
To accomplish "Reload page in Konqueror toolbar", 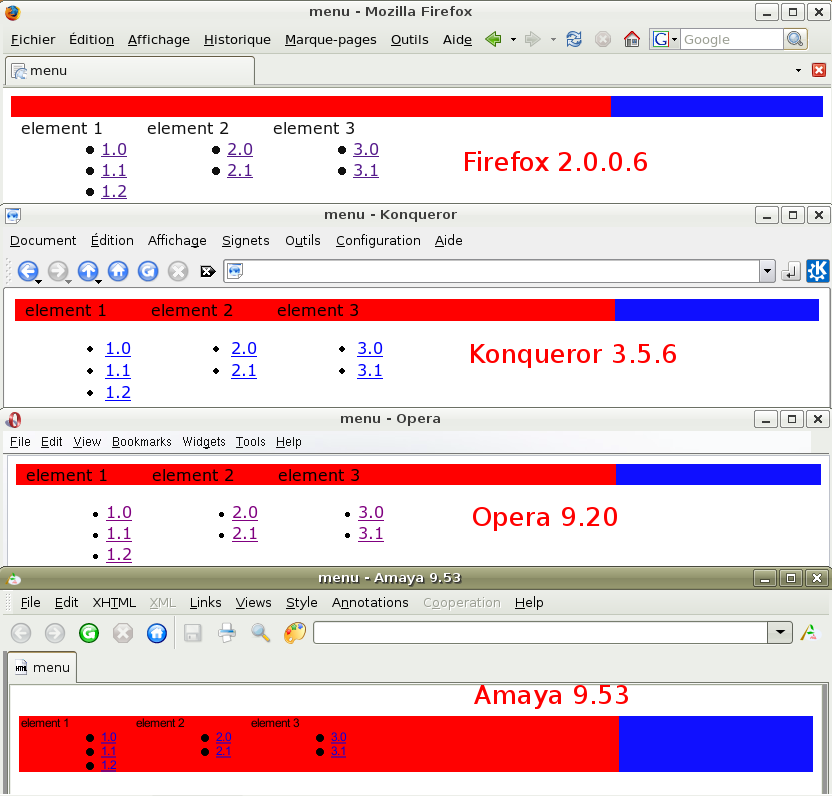I will 148,271.
